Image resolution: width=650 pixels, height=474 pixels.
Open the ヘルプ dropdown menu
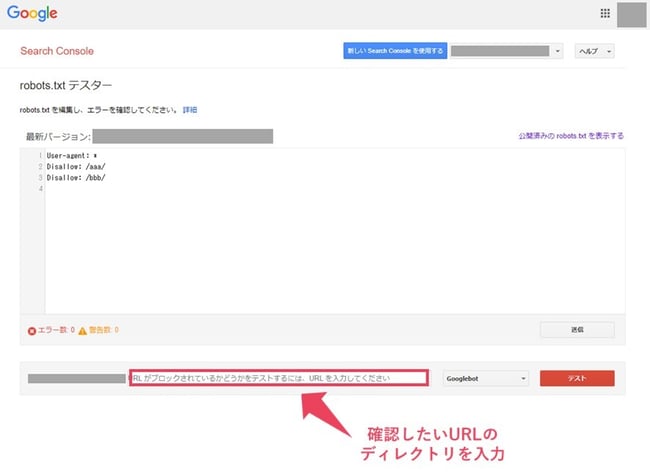point(594,51)
